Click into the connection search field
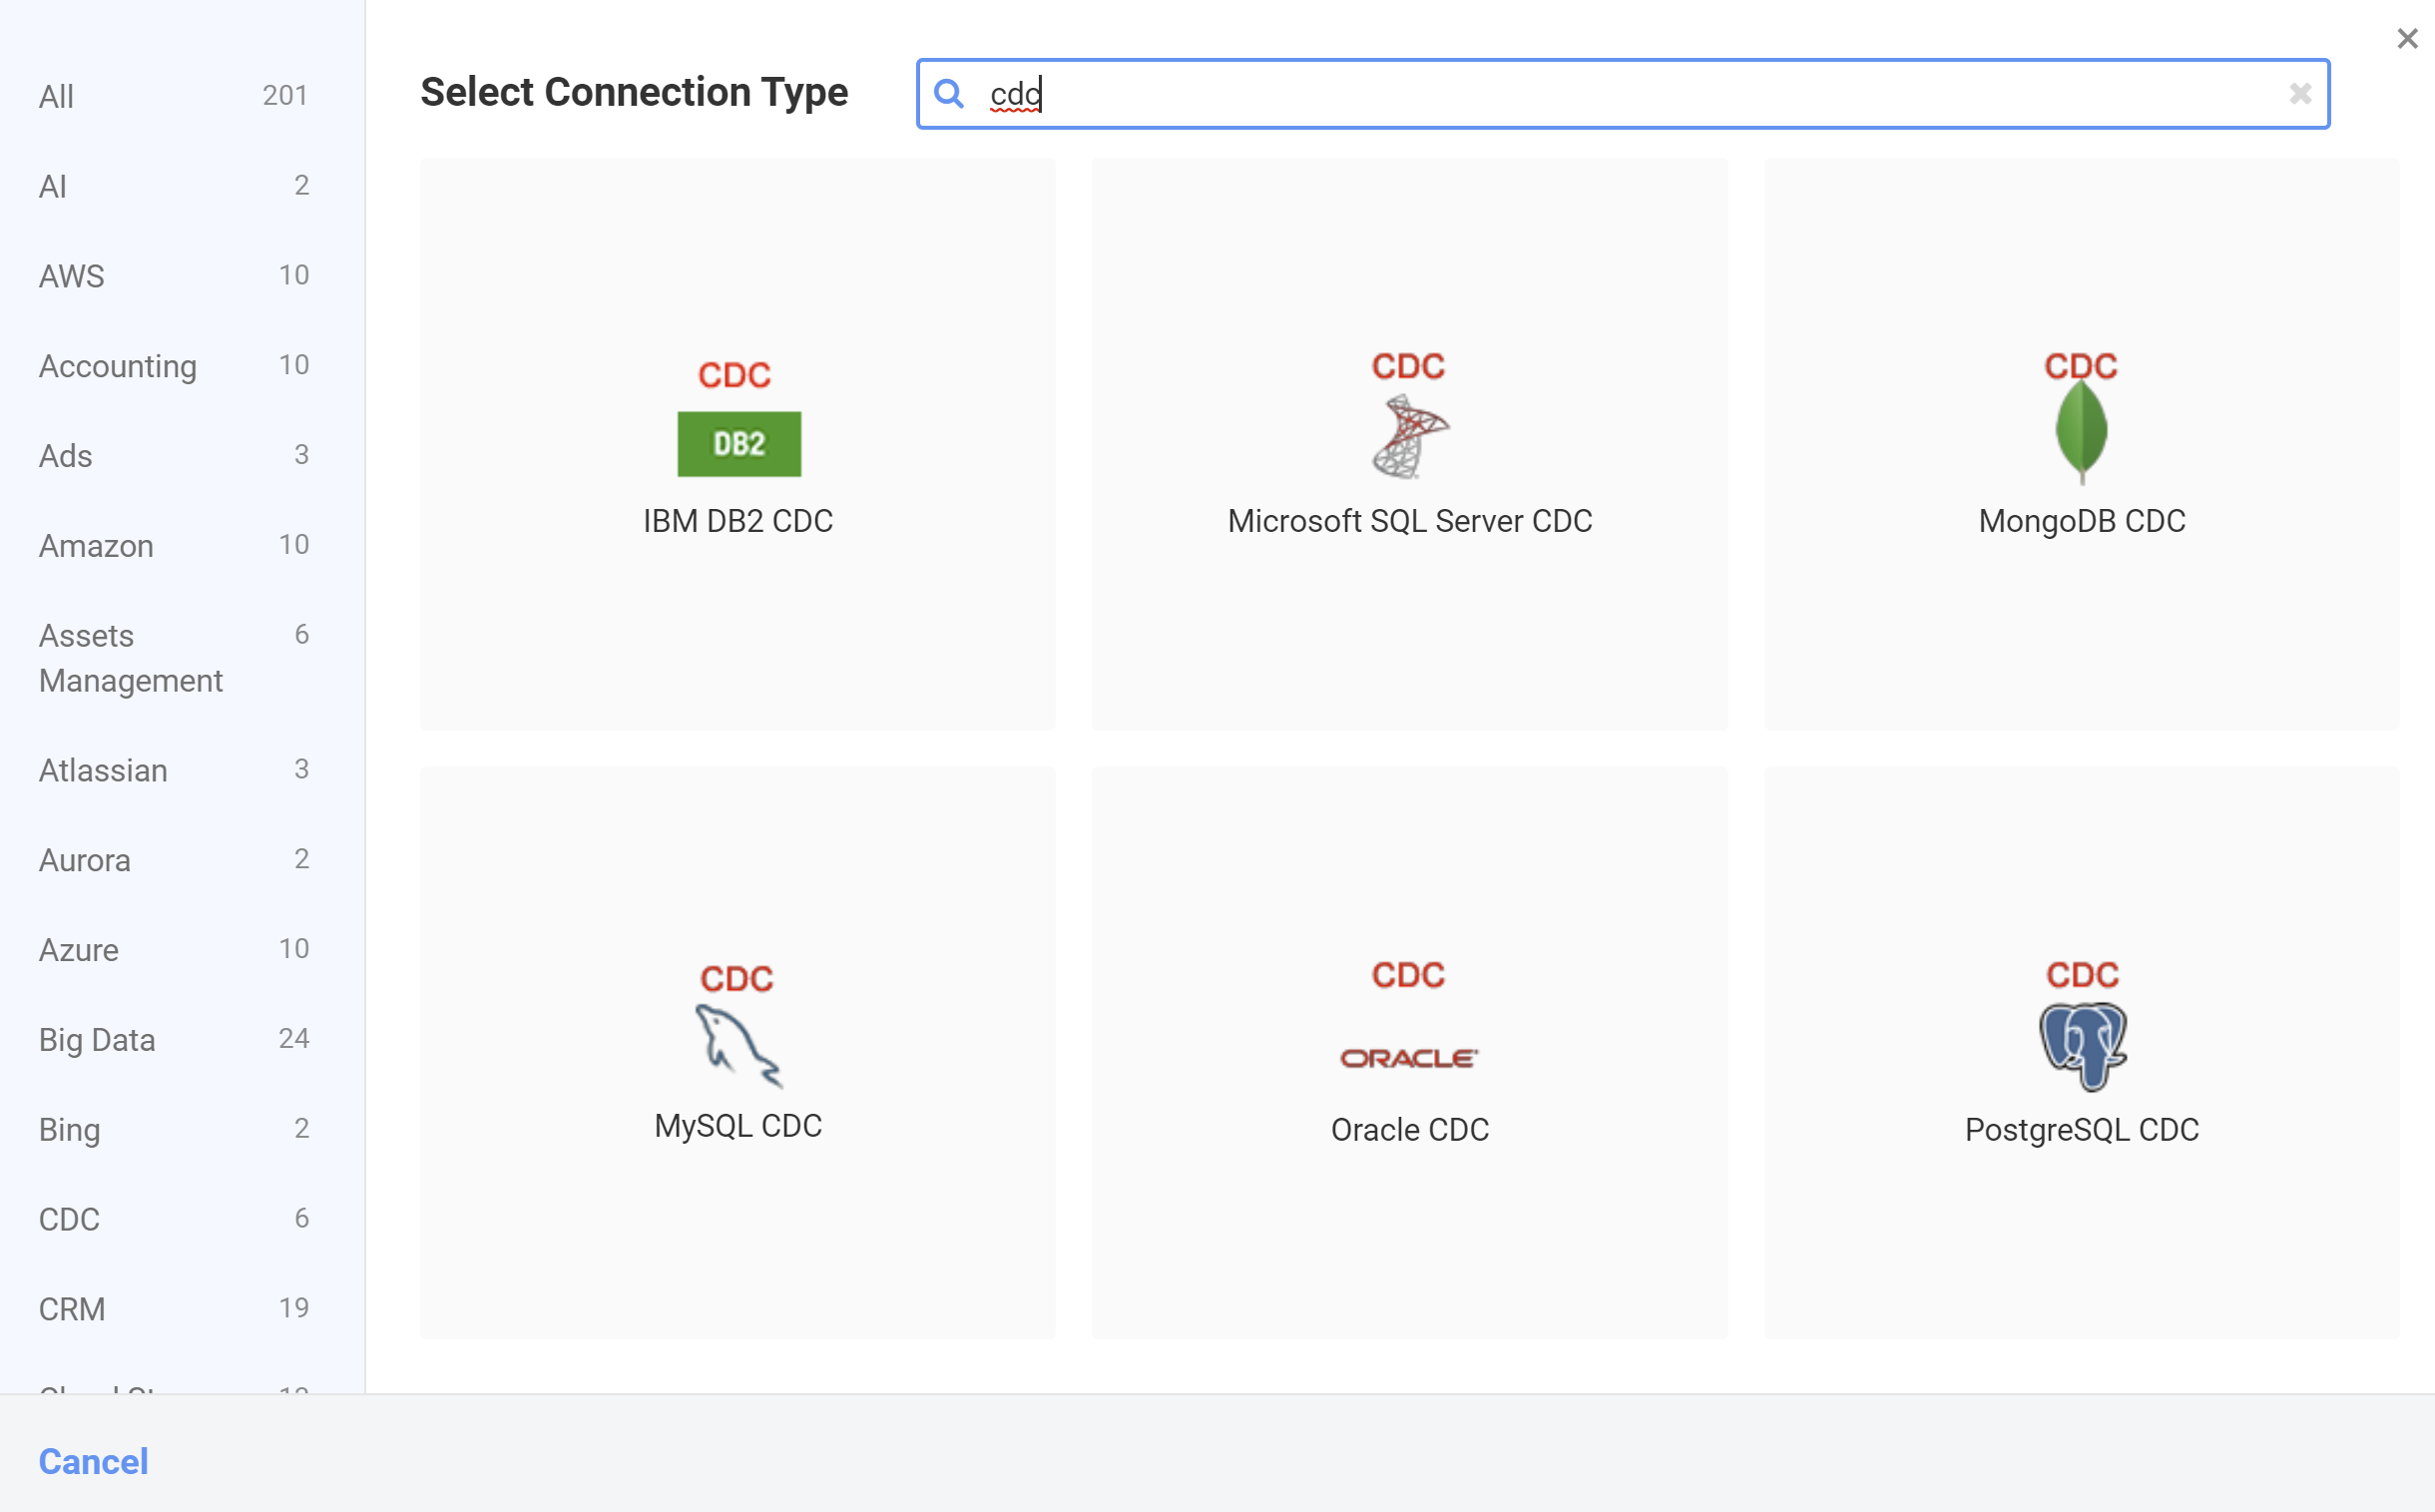 pos(1600,94)
